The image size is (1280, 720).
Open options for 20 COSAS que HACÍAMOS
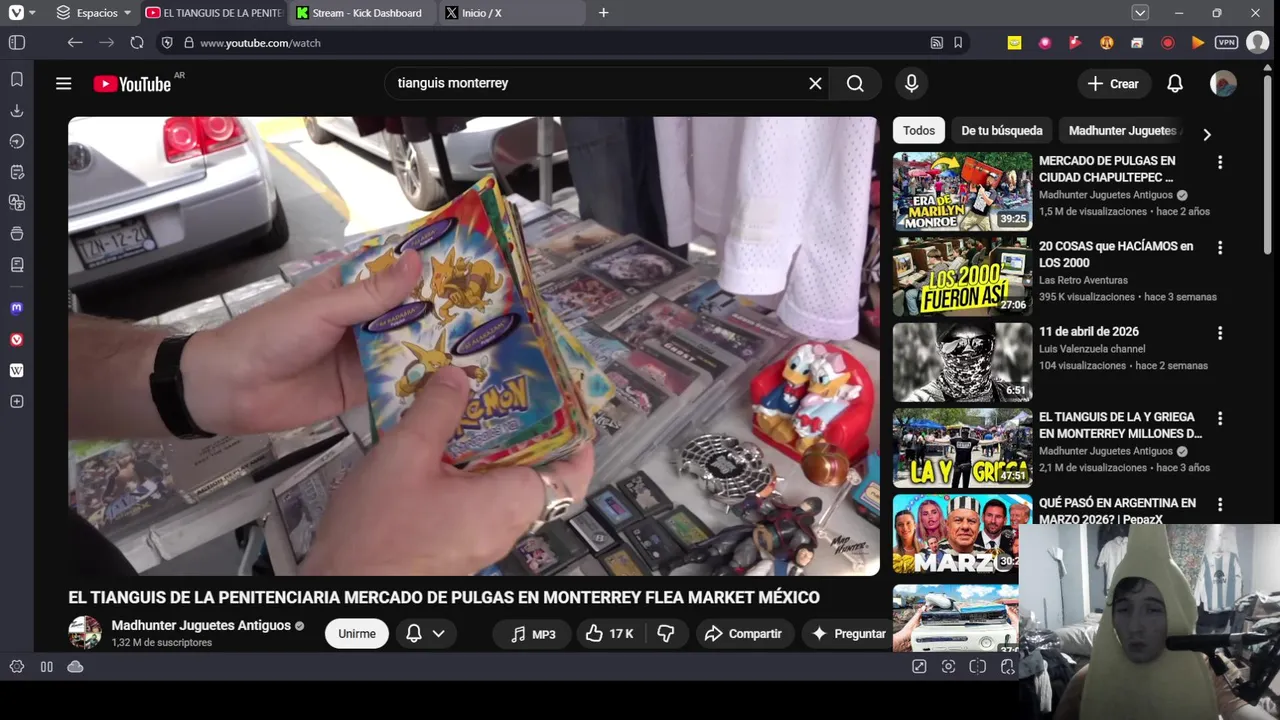[x=1220, y=247]
